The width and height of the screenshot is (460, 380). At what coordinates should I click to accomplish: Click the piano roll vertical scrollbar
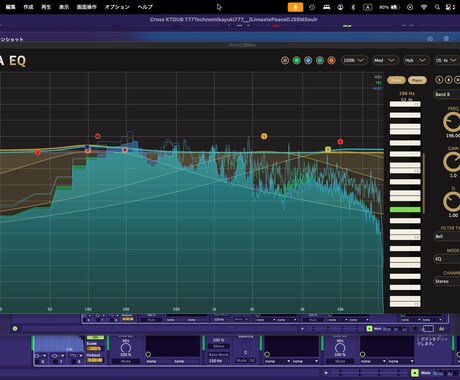point(424,183)
